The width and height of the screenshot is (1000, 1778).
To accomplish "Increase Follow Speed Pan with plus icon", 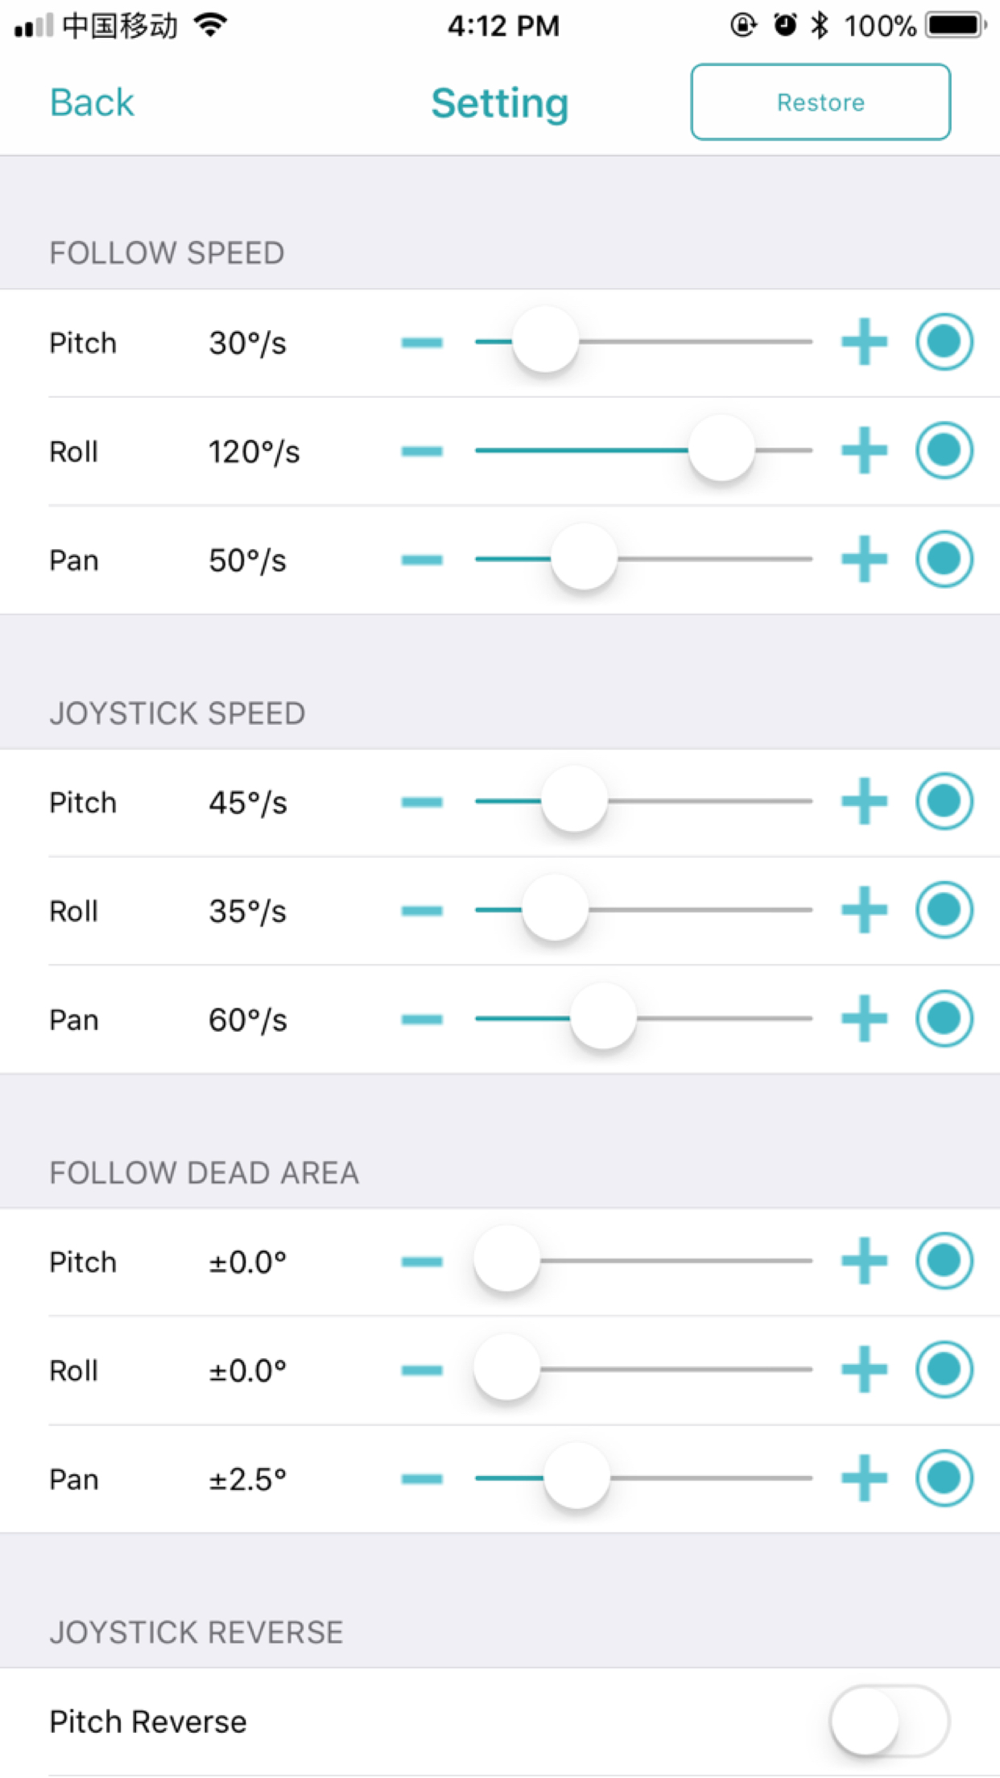I will click(x=864, y=559).
